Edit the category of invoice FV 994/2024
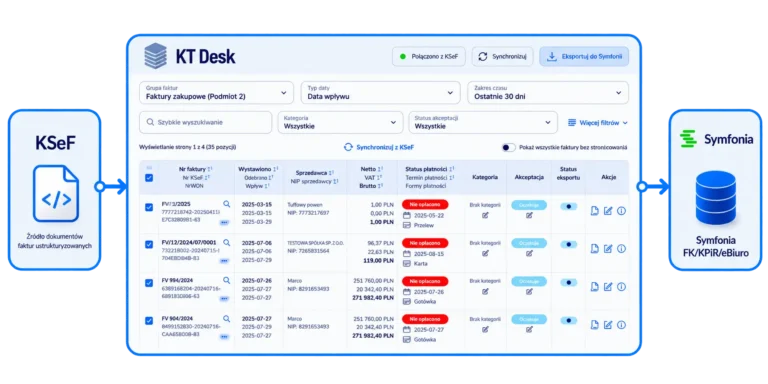This screenshot has width=768, height=384. click(485, 291)
